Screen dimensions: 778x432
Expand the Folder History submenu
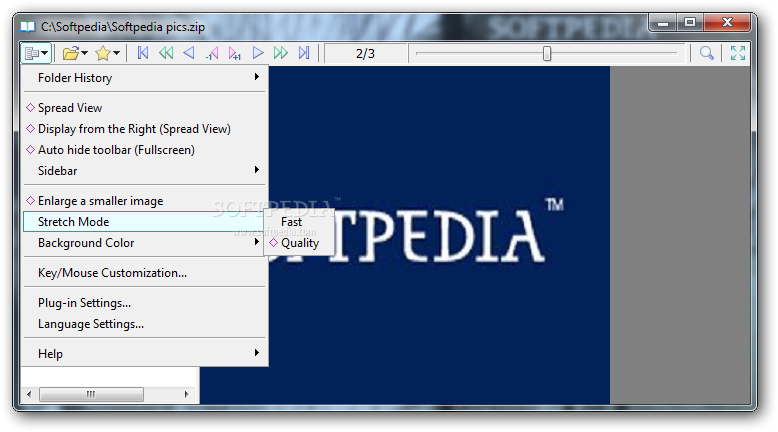[x=145, y=78]
